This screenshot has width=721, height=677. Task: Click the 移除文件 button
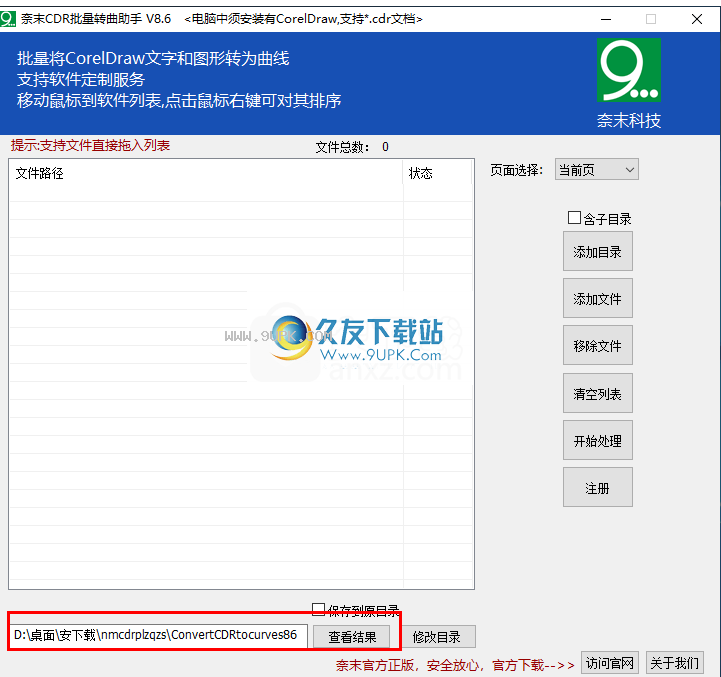click(x=597, y=345)
